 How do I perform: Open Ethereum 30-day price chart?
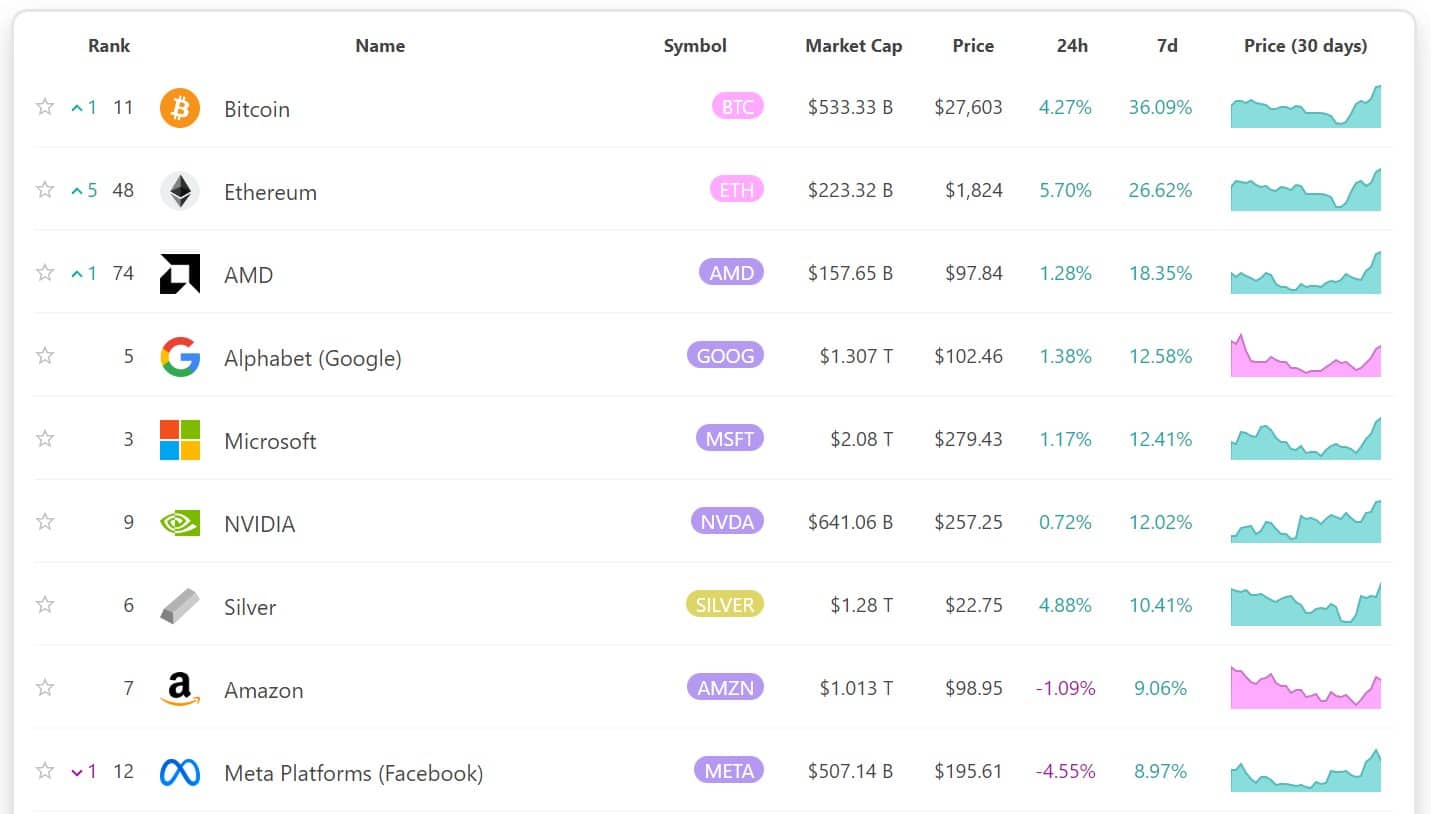(1306, 190)
